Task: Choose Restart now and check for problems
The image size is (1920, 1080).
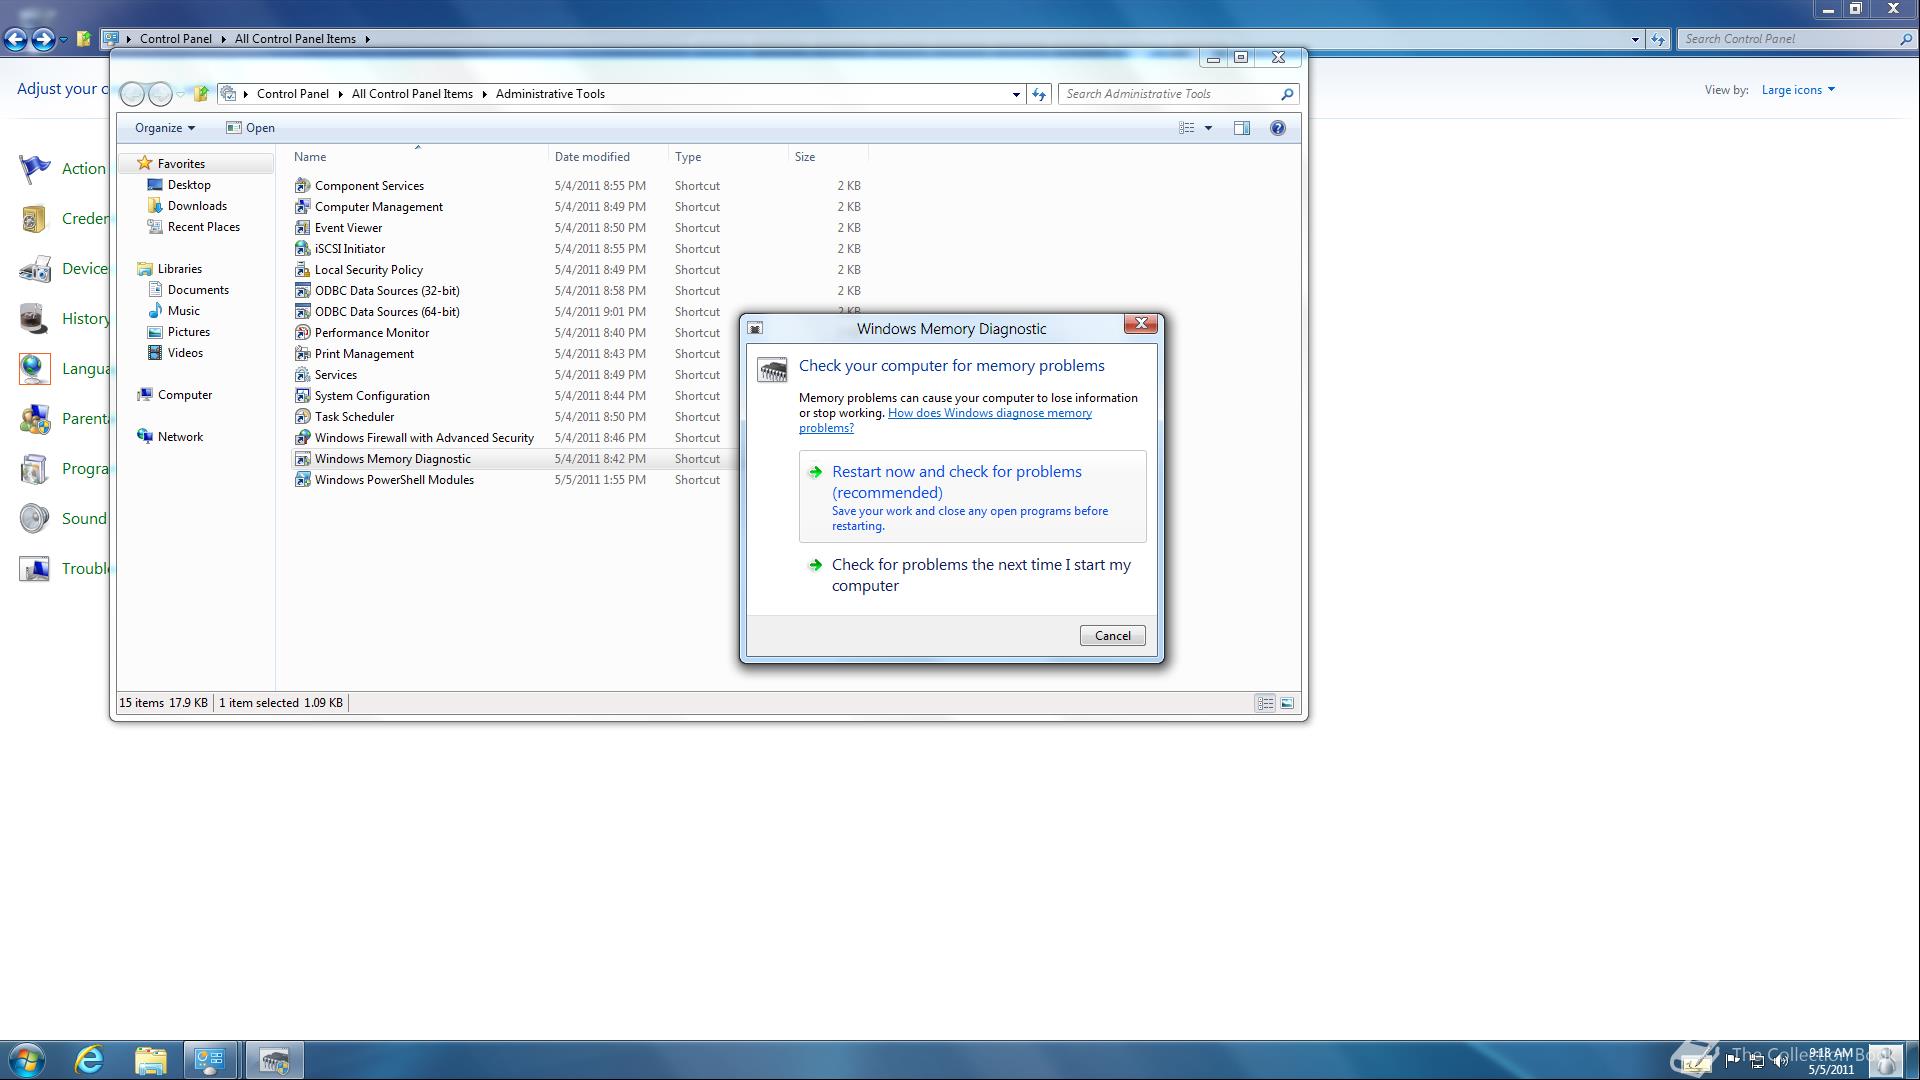Action: (x=972, y=497)
